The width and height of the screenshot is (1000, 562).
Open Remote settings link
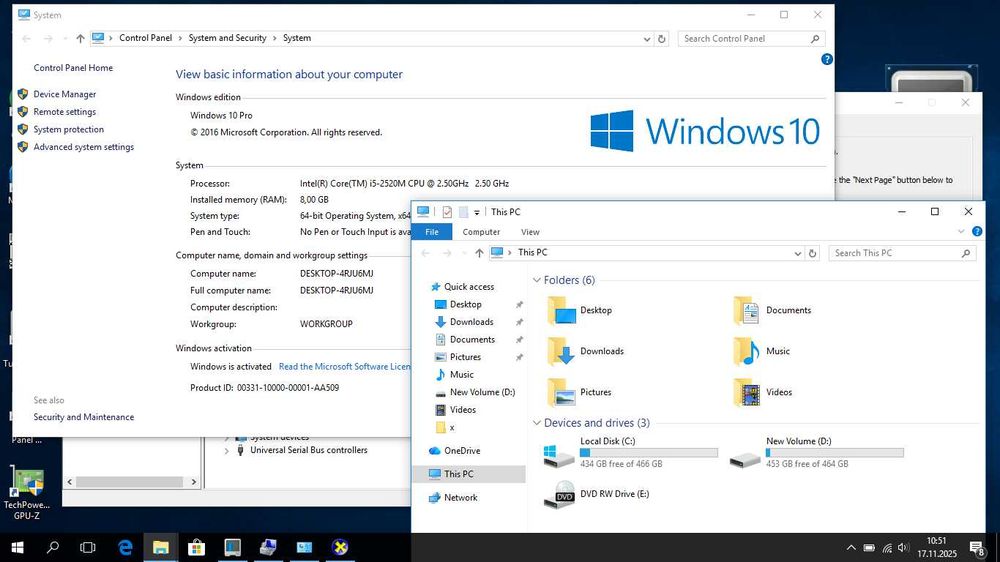(64, 112)
